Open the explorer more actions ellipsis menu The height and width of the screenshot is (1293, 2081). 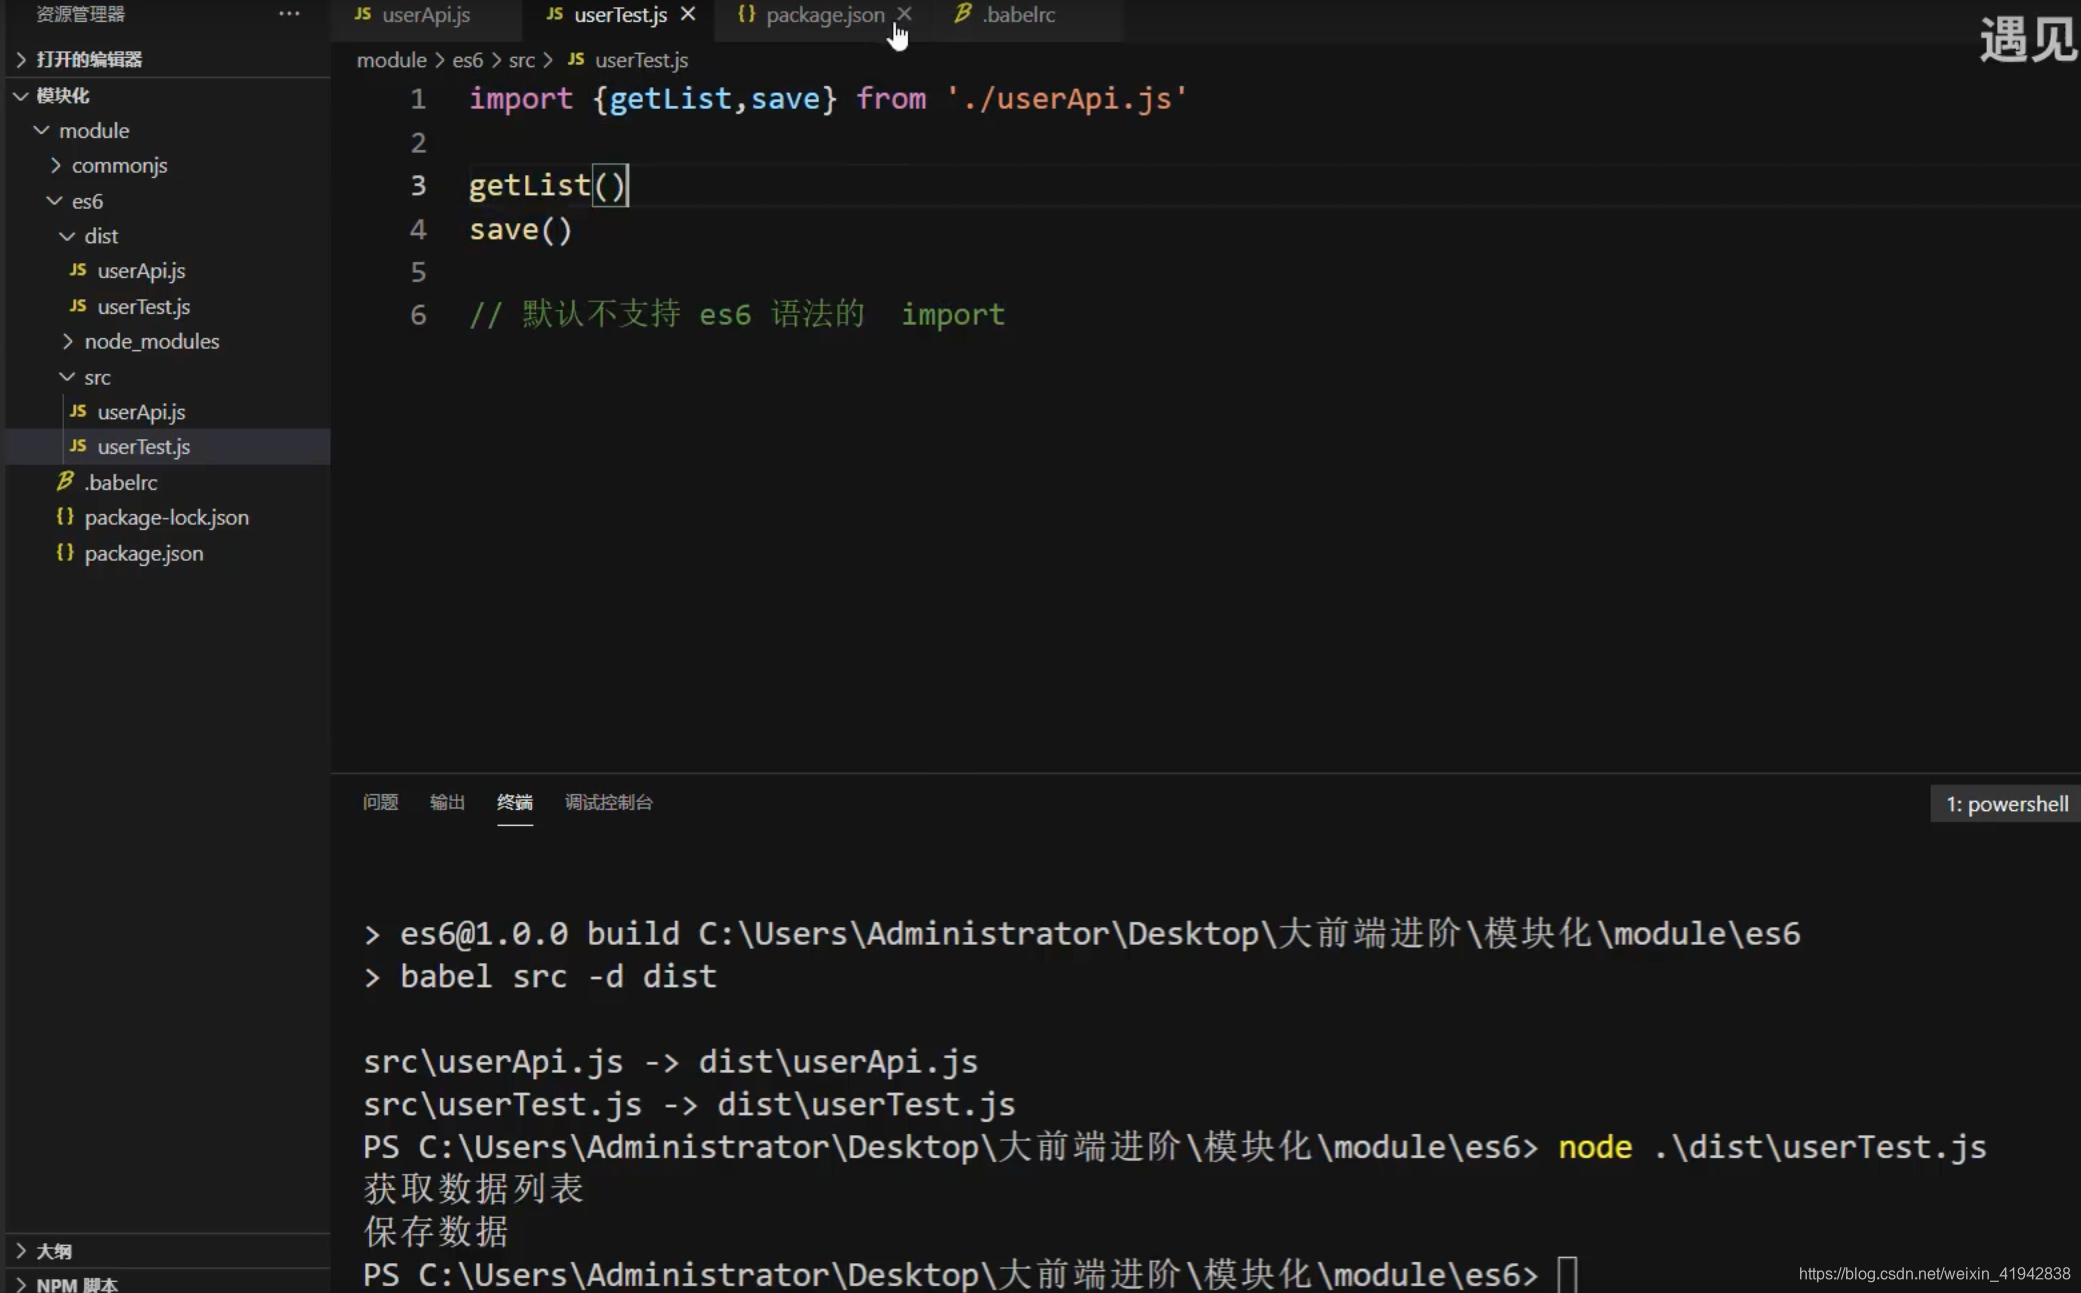click(x=289, y=14)
